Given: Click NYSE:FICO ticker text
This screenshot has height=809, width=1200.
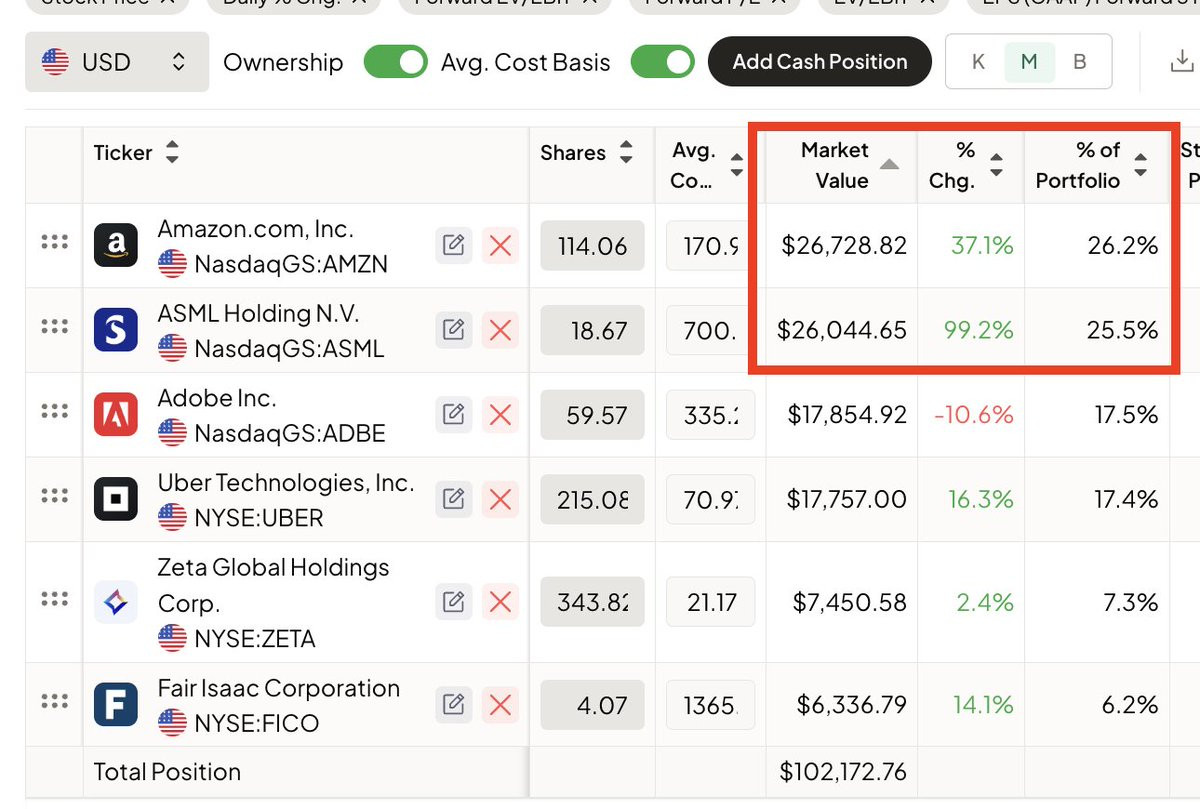Looking at the screenshot, I should coord(256,724).
